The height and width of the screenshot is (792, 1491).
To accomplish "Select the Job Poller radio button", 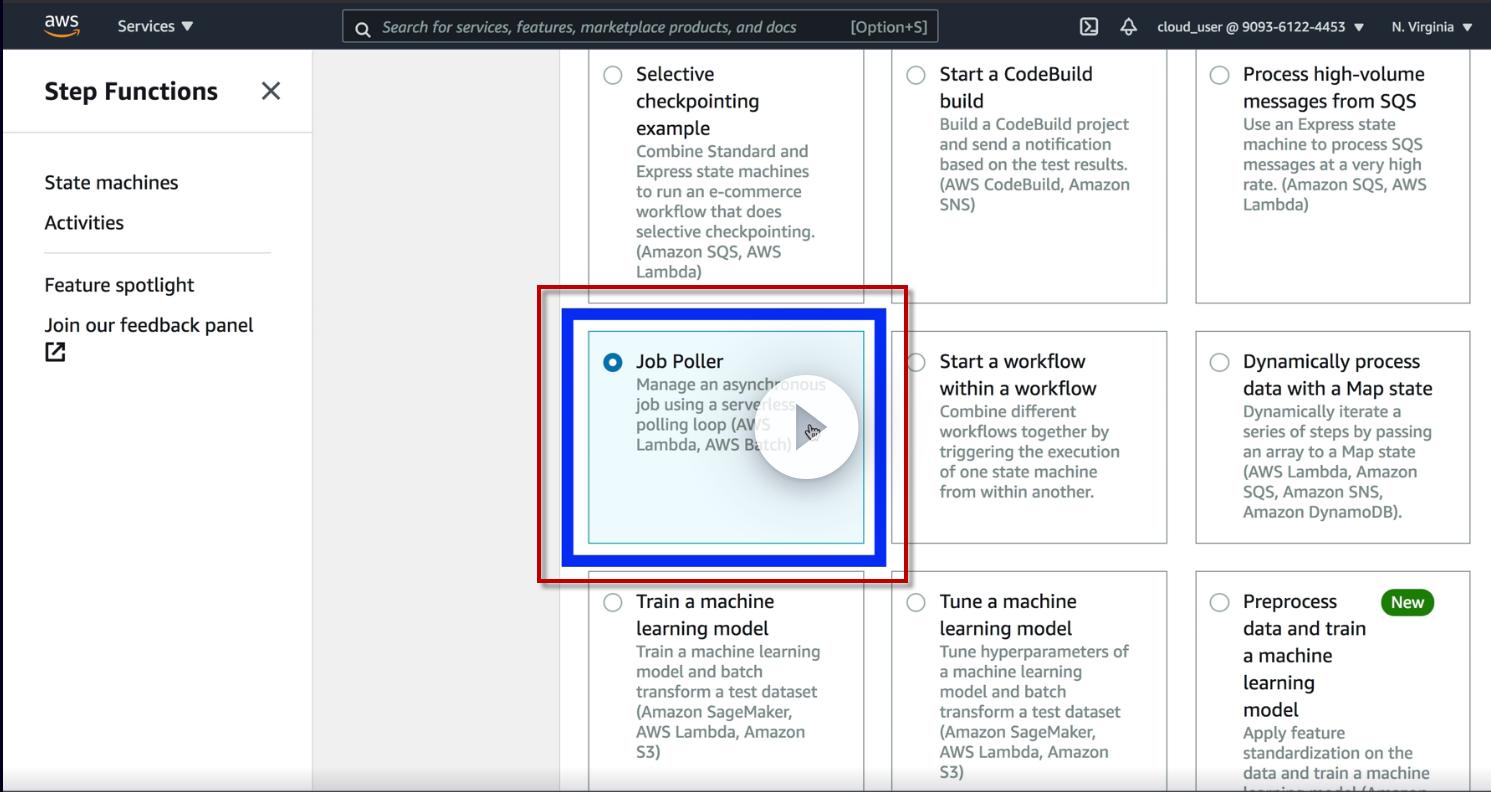I will 613,362.
